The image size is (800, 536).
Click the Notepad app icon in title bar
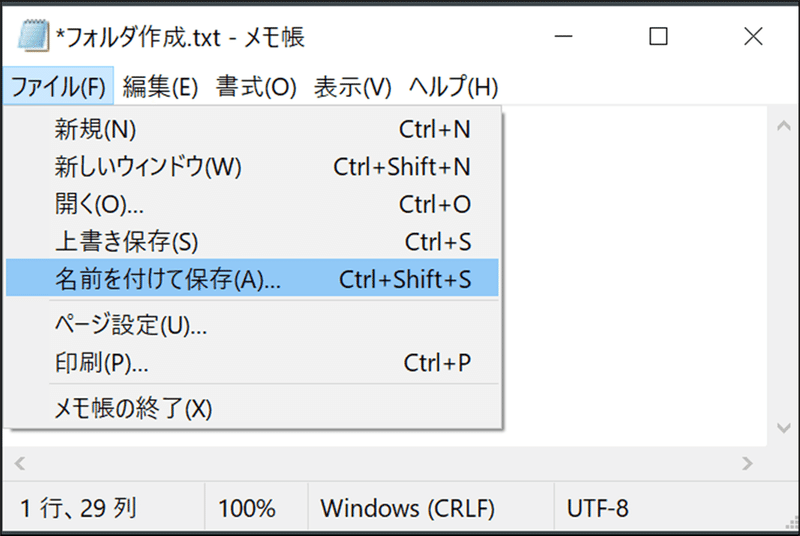[32, 38]
